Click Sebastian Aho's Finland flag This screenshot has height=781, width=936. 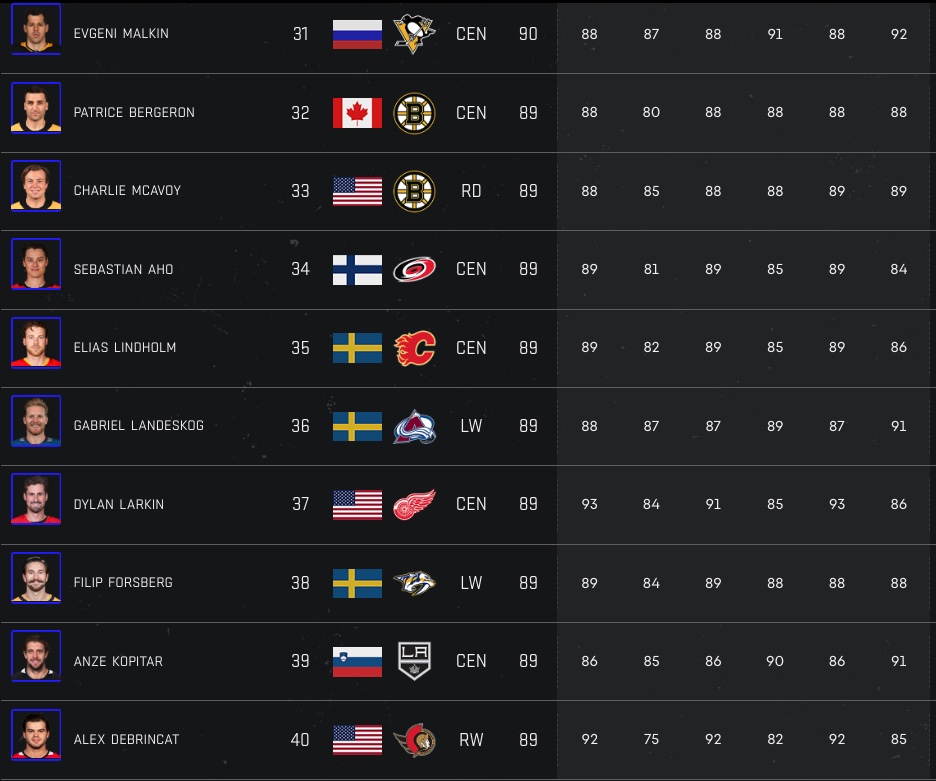(x=357, y=270)
